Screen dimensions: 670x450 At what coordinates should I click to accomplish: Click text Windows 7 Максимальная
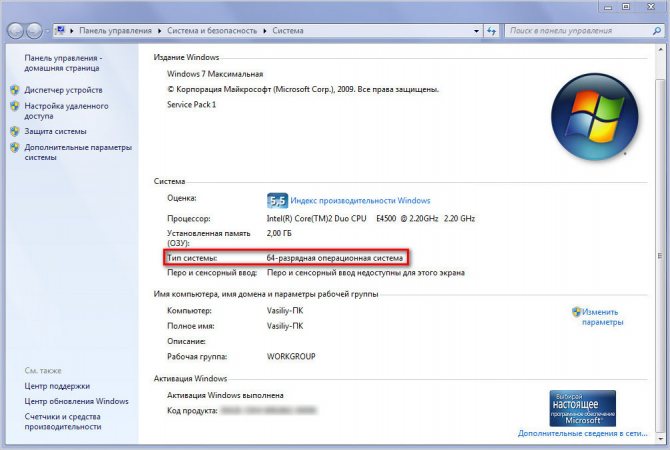[215, 74]
